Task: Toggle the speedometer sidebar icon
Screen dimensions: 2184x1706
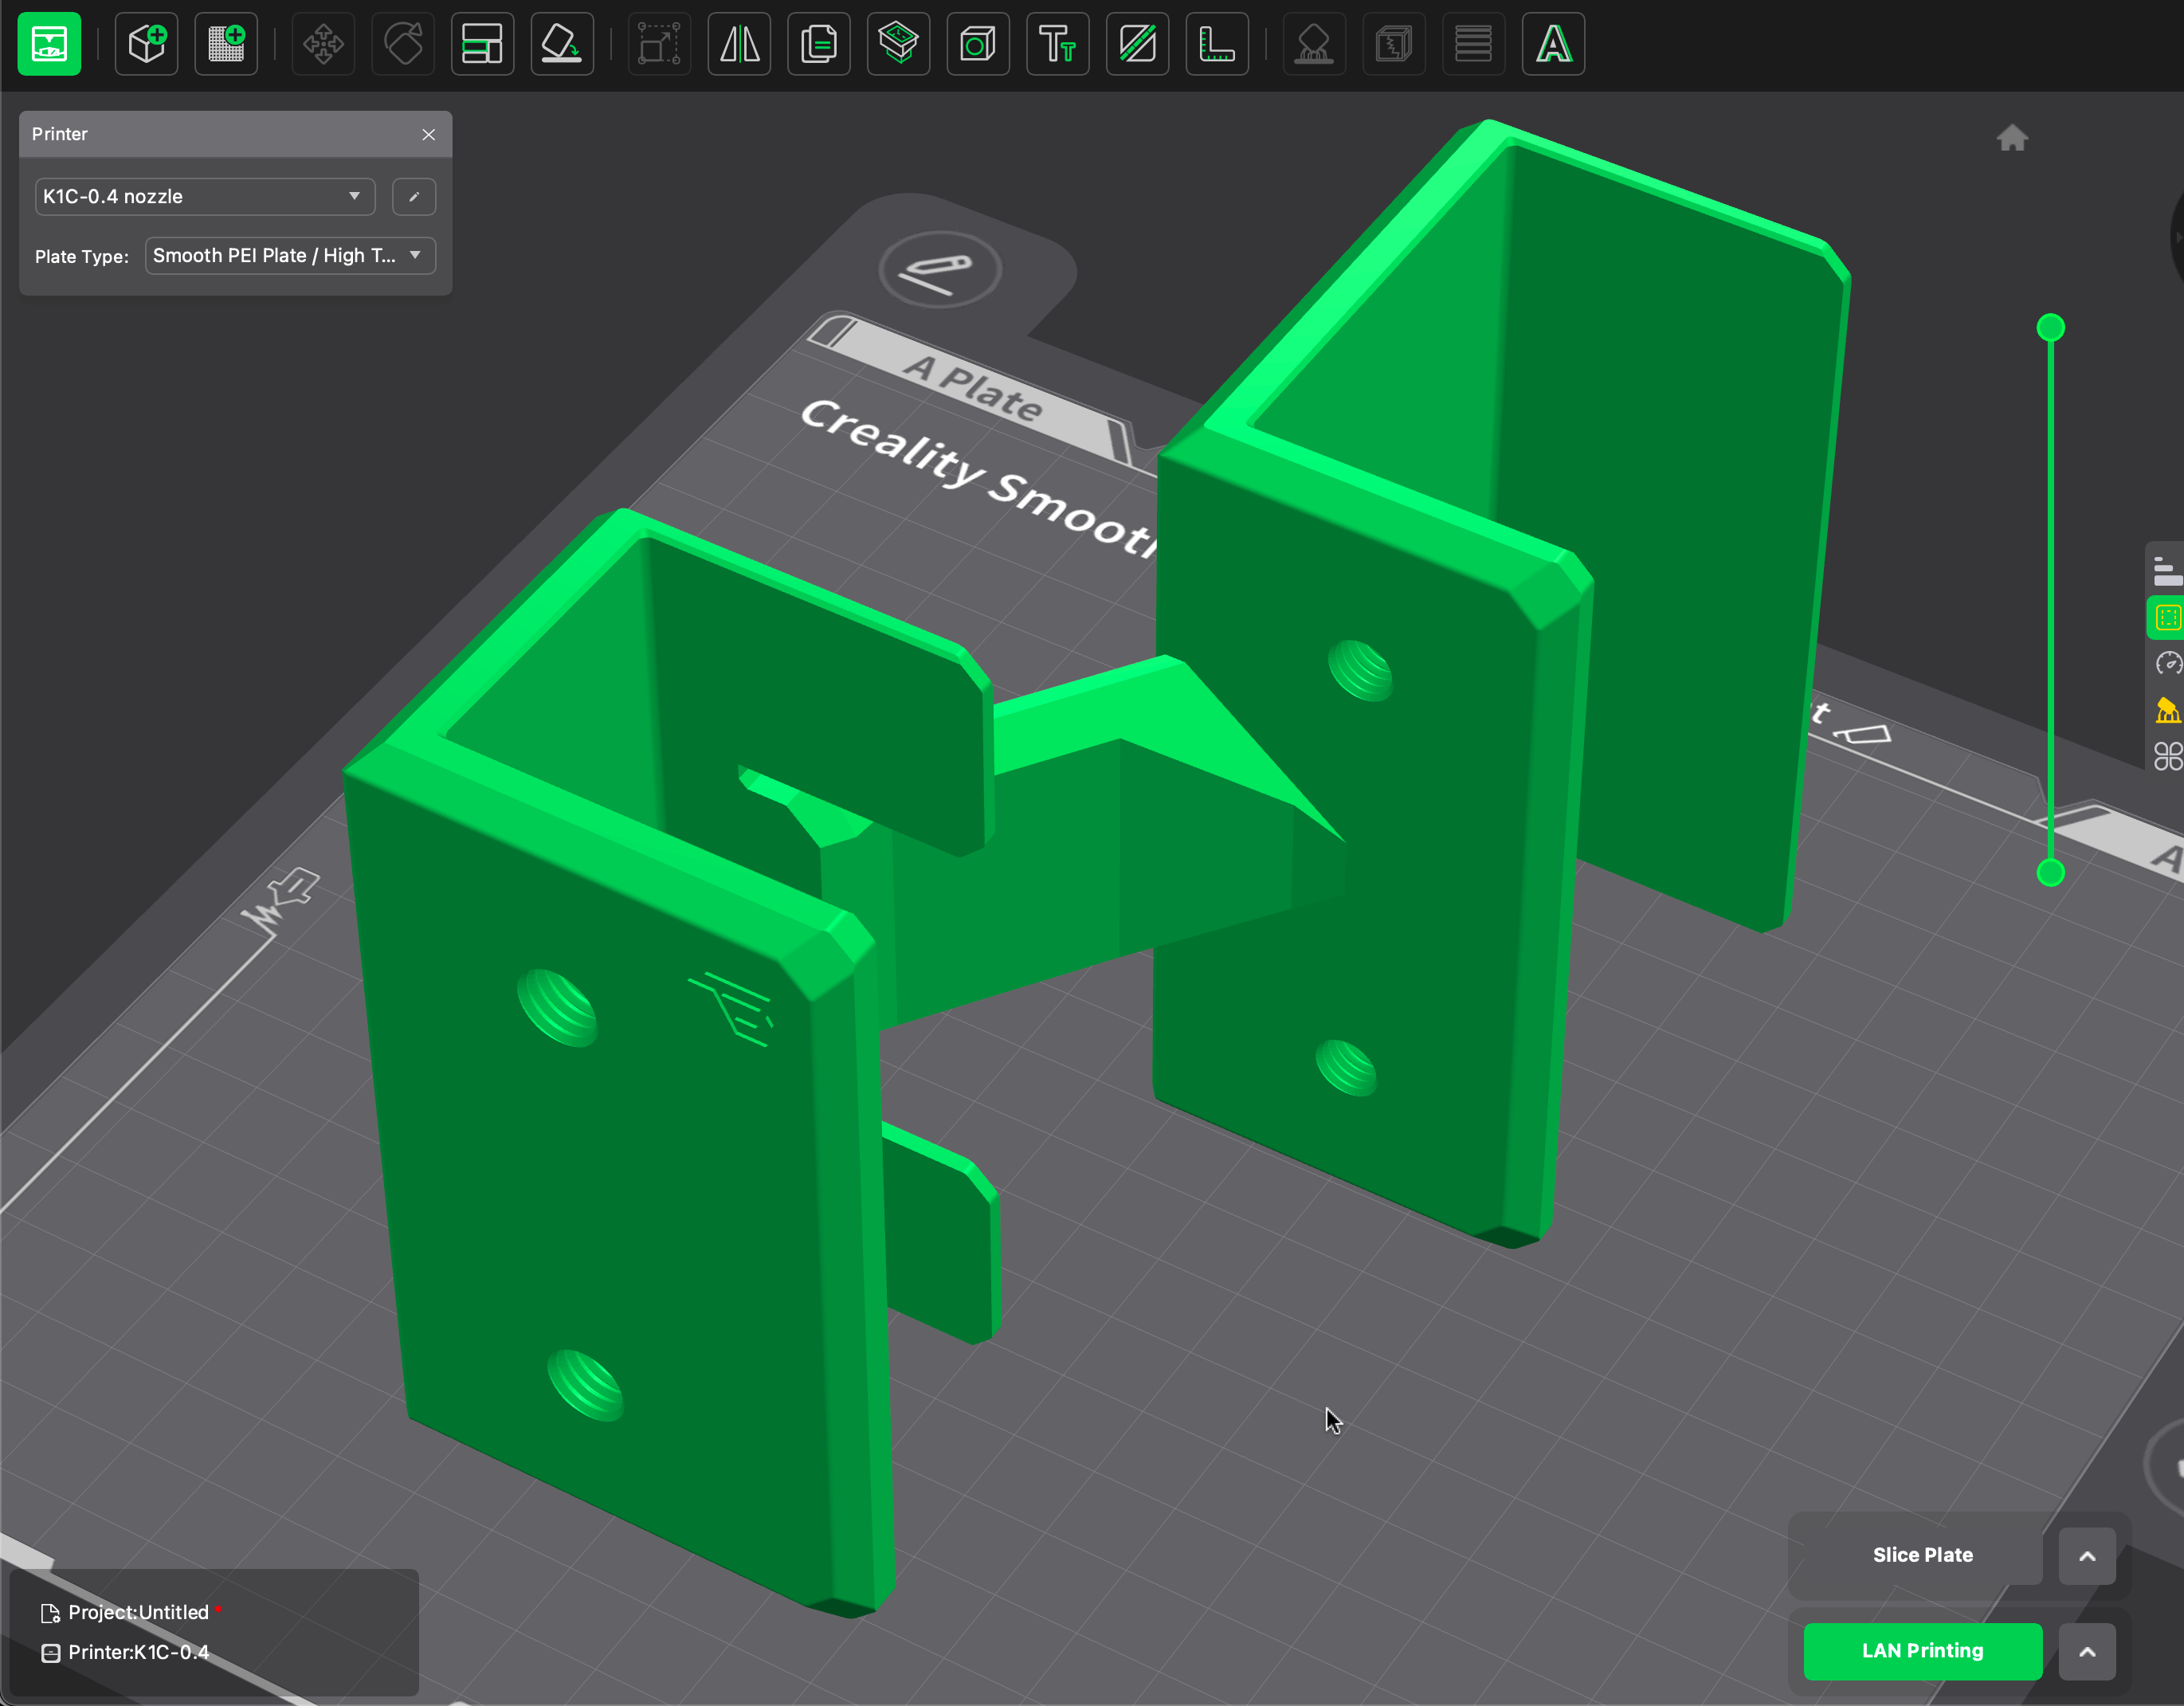Action: pos(2167,664)
